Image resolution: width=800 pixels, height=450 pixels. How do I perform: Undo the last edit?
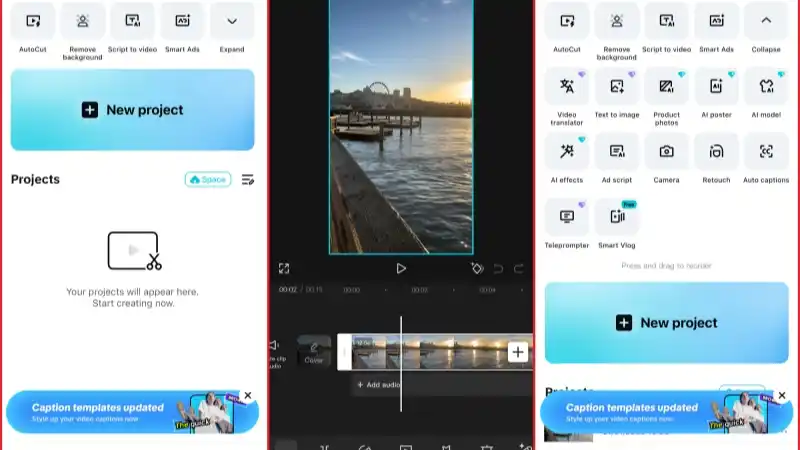(x=498, y=268)
